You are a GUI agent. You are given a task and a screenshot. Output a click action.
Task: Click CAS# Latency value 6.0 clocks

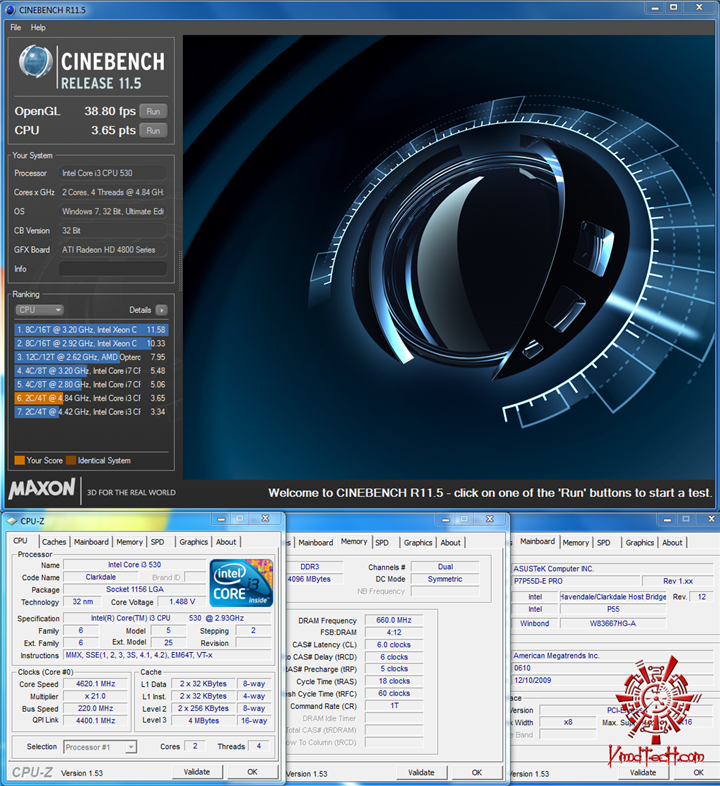[394, 645]
